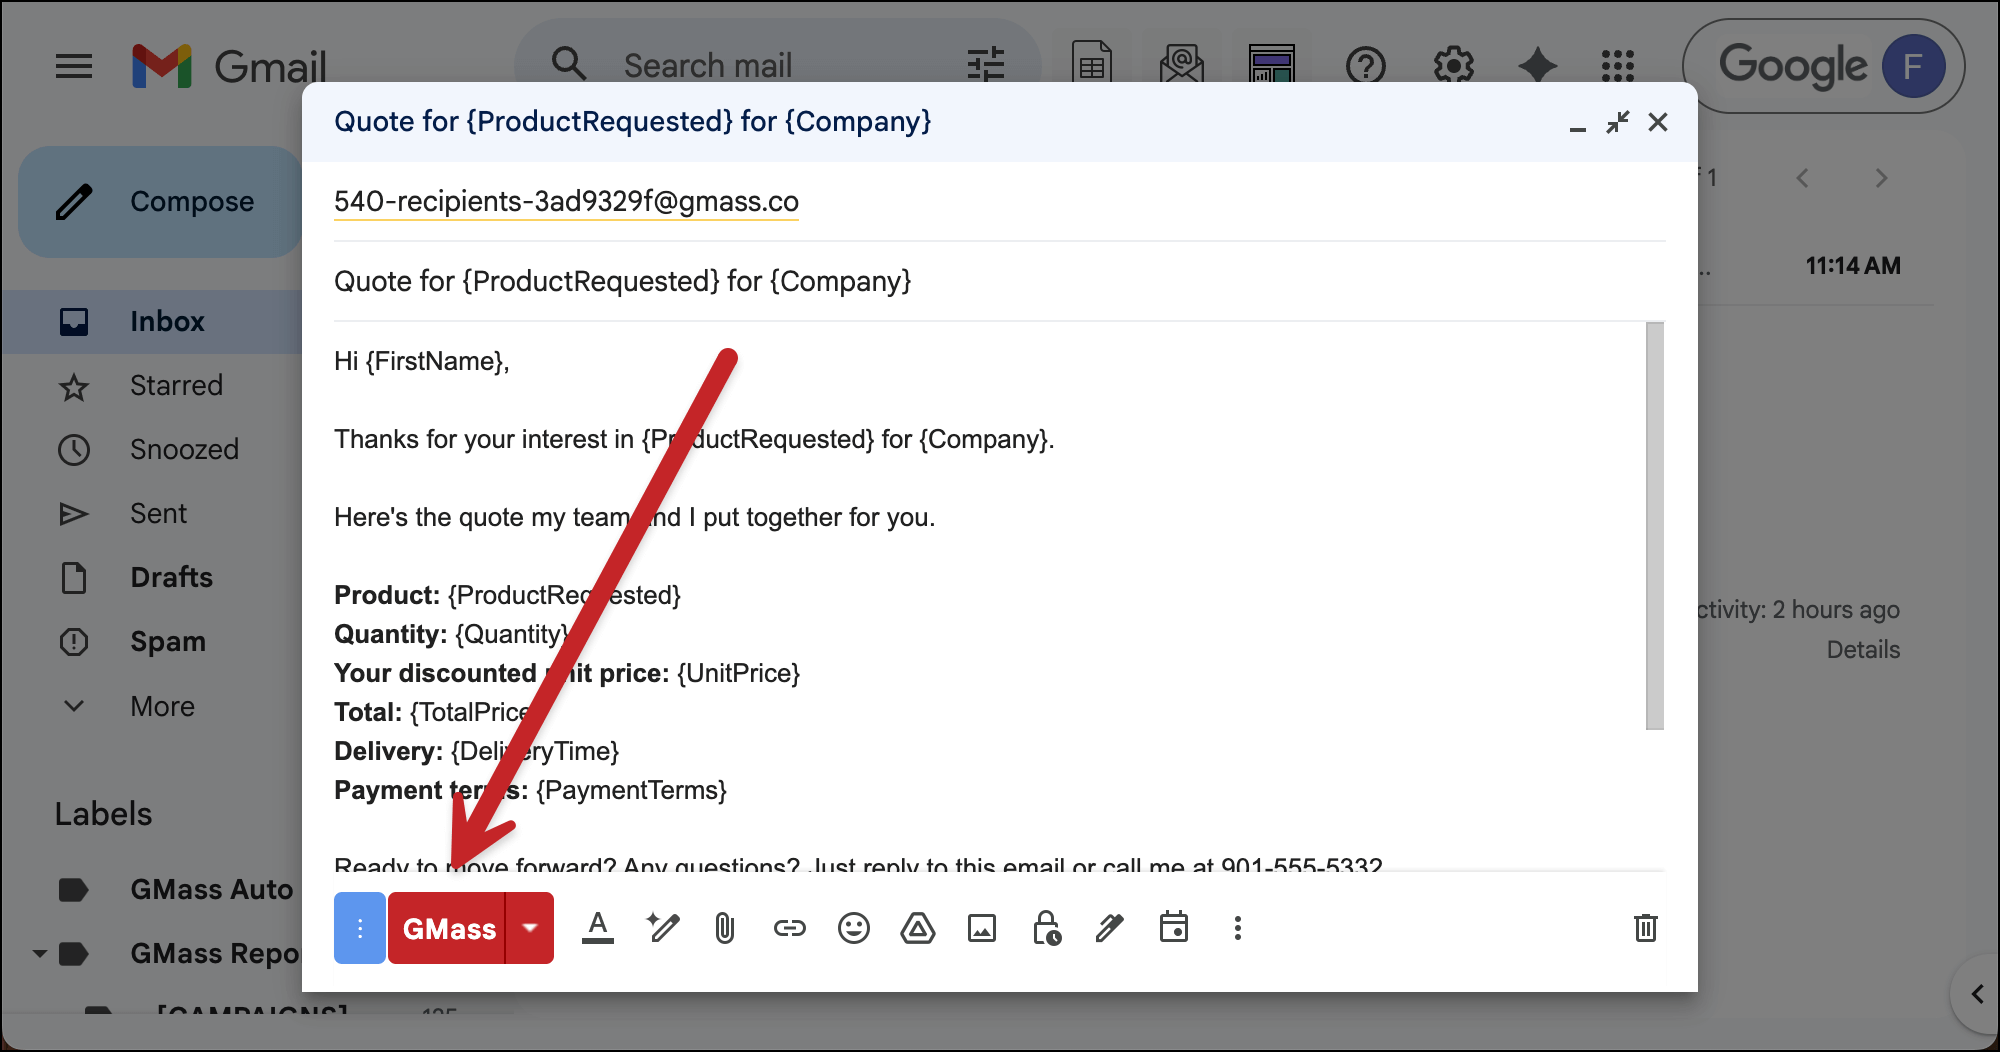Insert a link using the link icon
2000x1052 pixels.
(x=789, y=929)
